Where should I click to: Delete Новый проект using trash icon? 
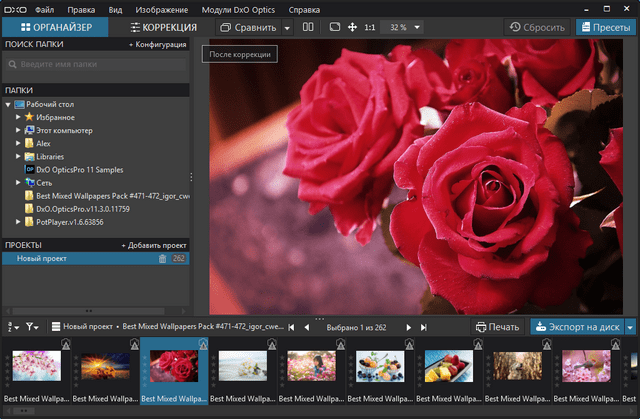point(163,259)
